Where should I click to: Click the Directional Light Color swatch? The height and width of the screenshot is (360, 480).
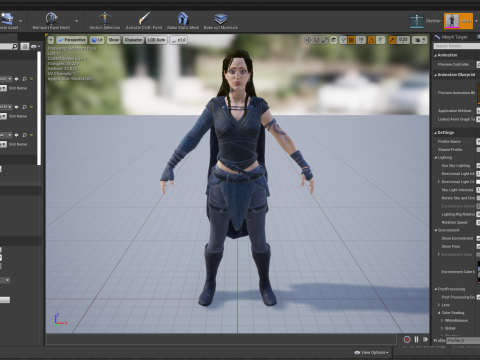(478, 182)
